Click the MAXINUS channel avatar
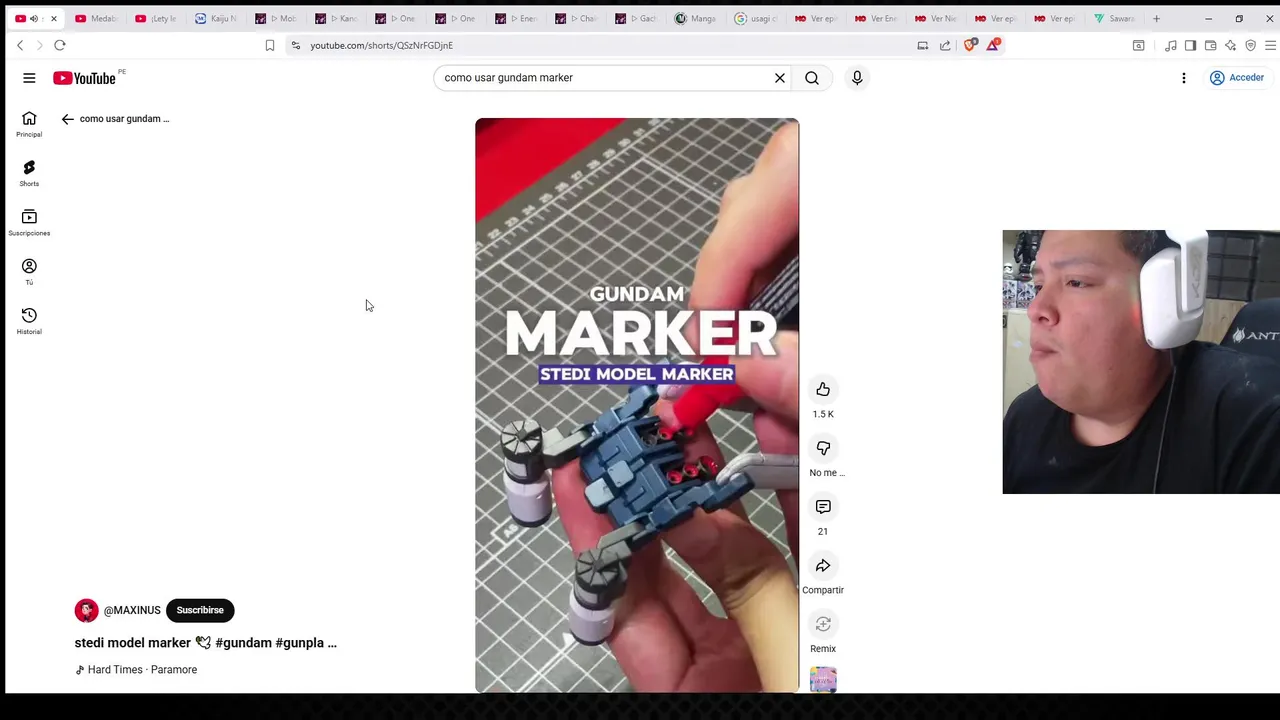This screenshot has width=1280, height=720. [87, 610]
